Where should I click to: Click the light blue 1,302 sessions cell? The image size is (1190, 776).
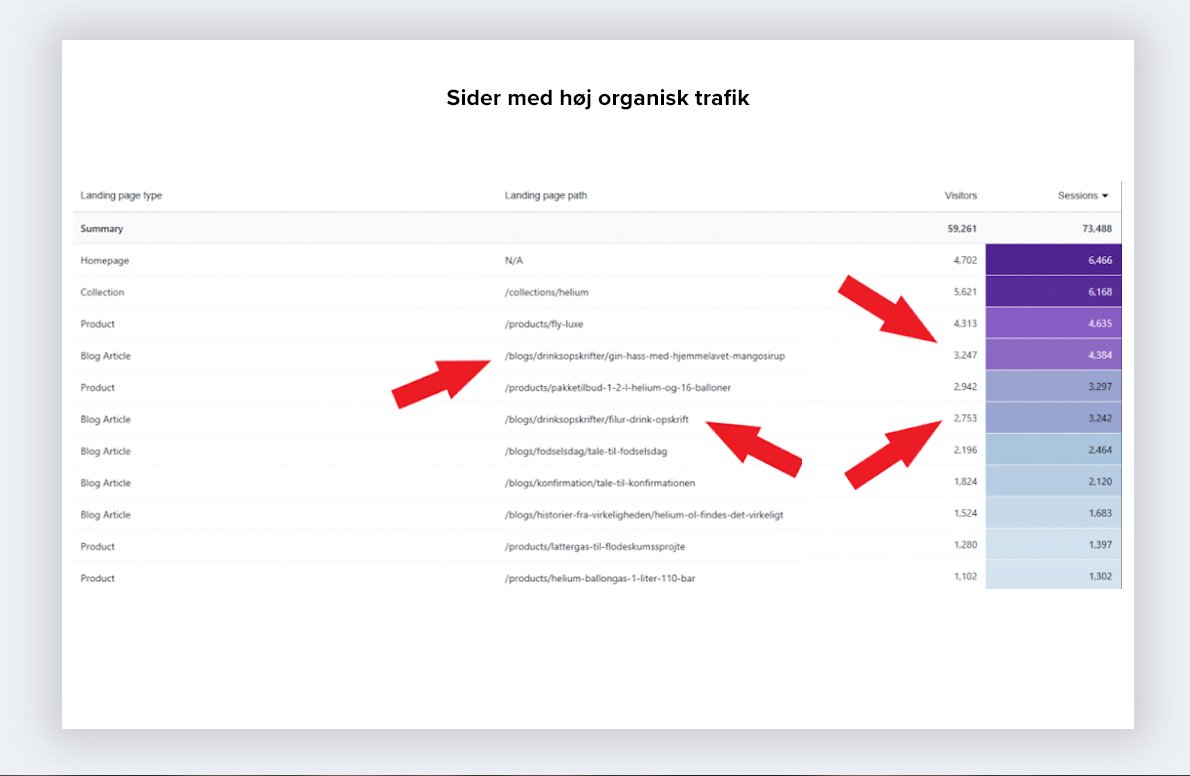[x=1053, y=578]
